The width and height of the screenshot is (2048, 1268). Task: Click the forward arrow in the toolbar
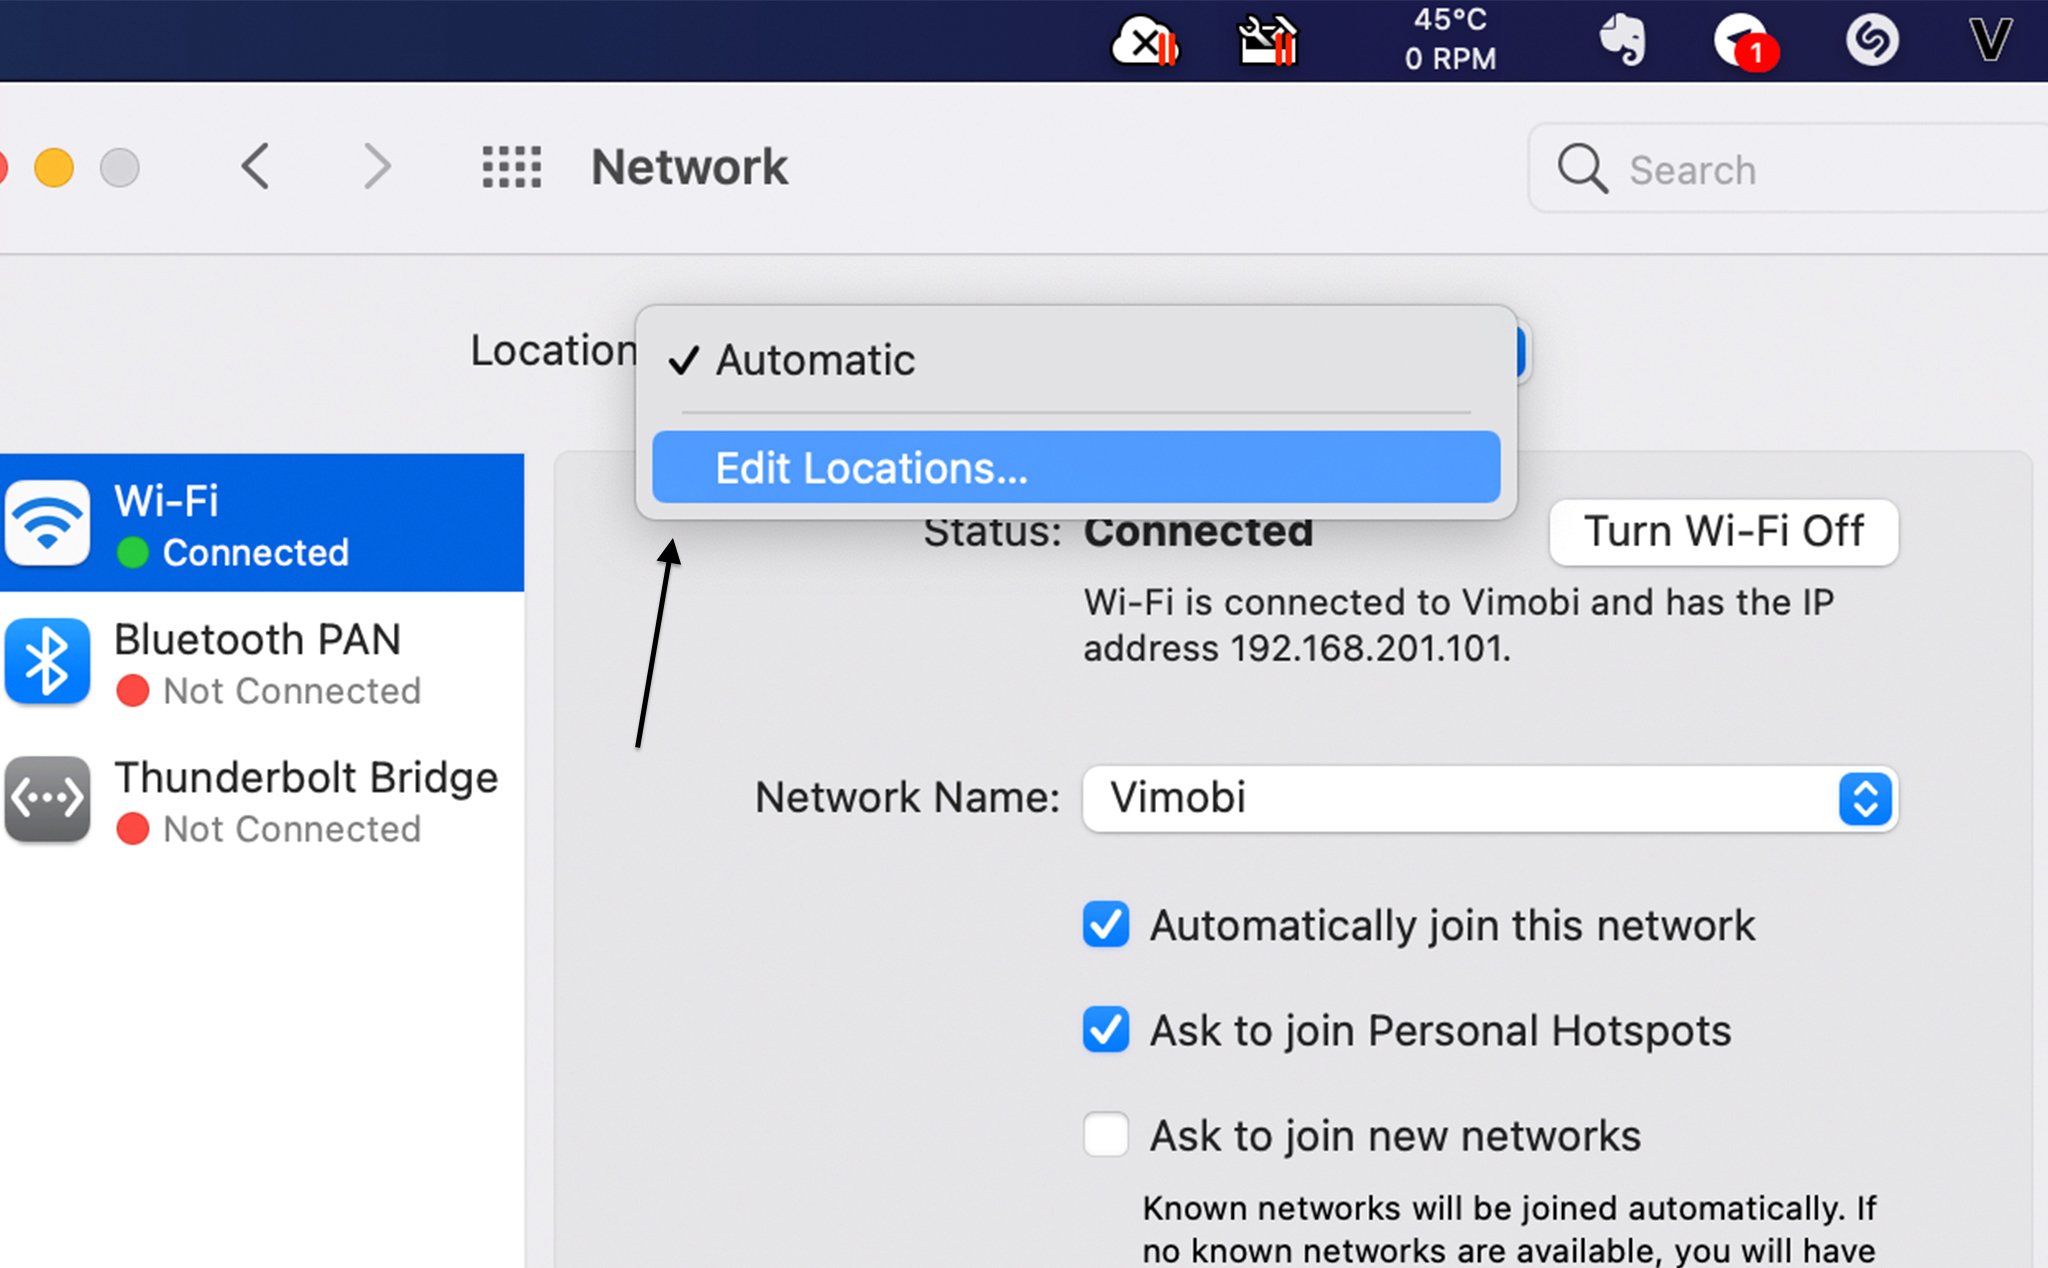click(376, 167)
